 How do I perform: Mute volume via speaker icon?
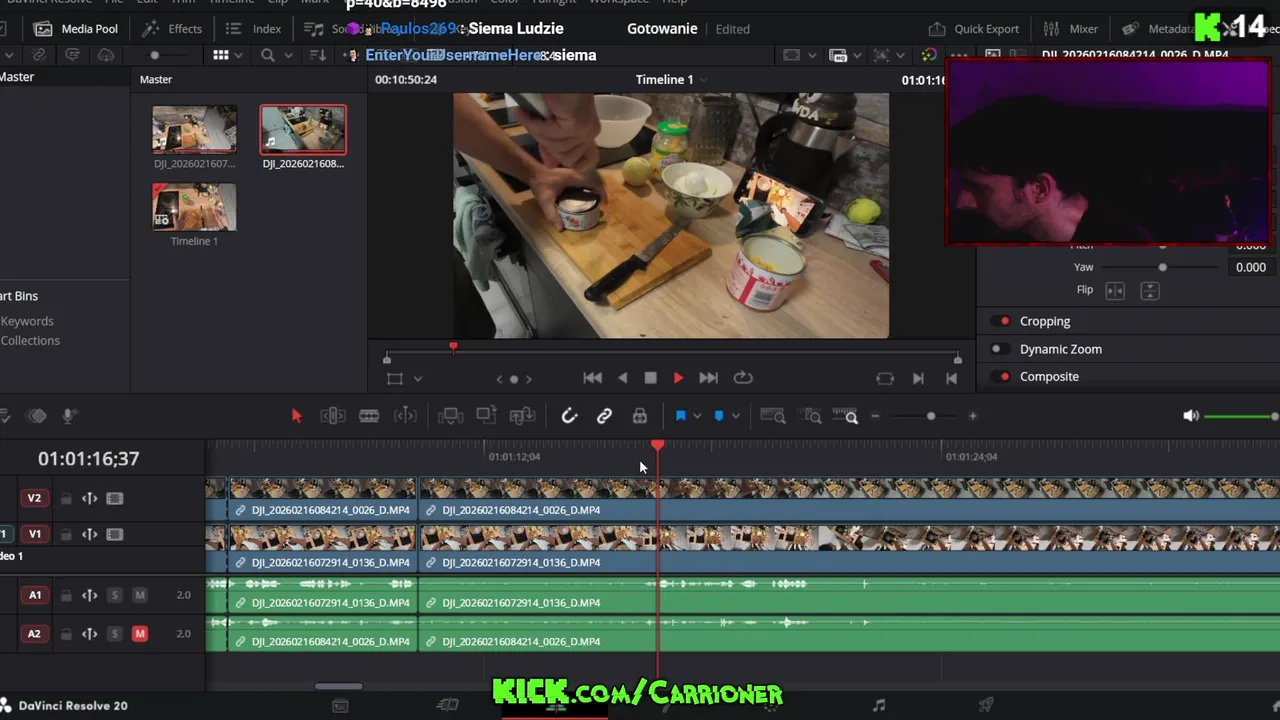pyautogui.click(x=1191, y=416)
